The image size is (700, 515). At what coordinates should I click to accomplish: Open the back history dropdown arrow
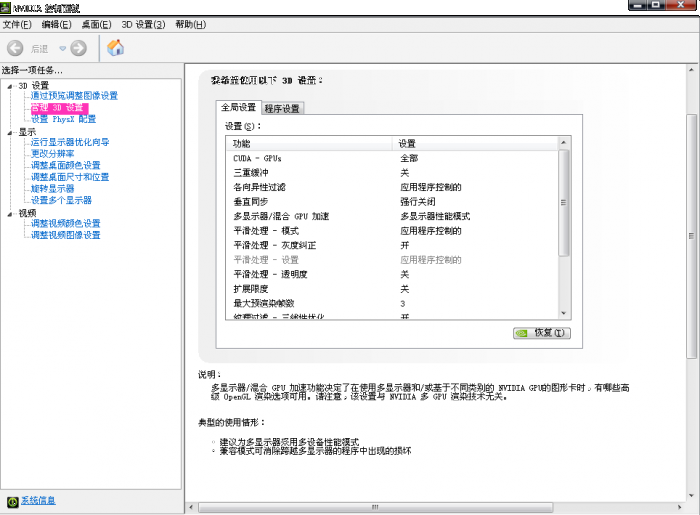(x=62, y=48)
